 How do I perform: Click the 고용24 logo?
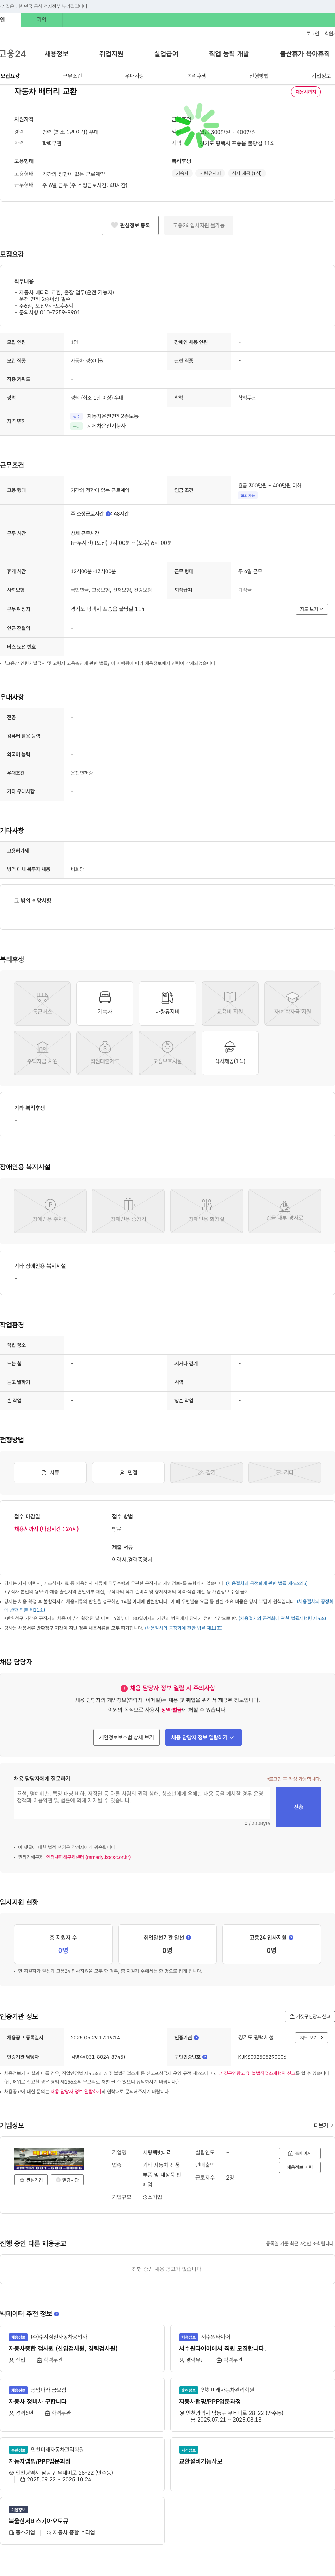(x=13, y=54)
